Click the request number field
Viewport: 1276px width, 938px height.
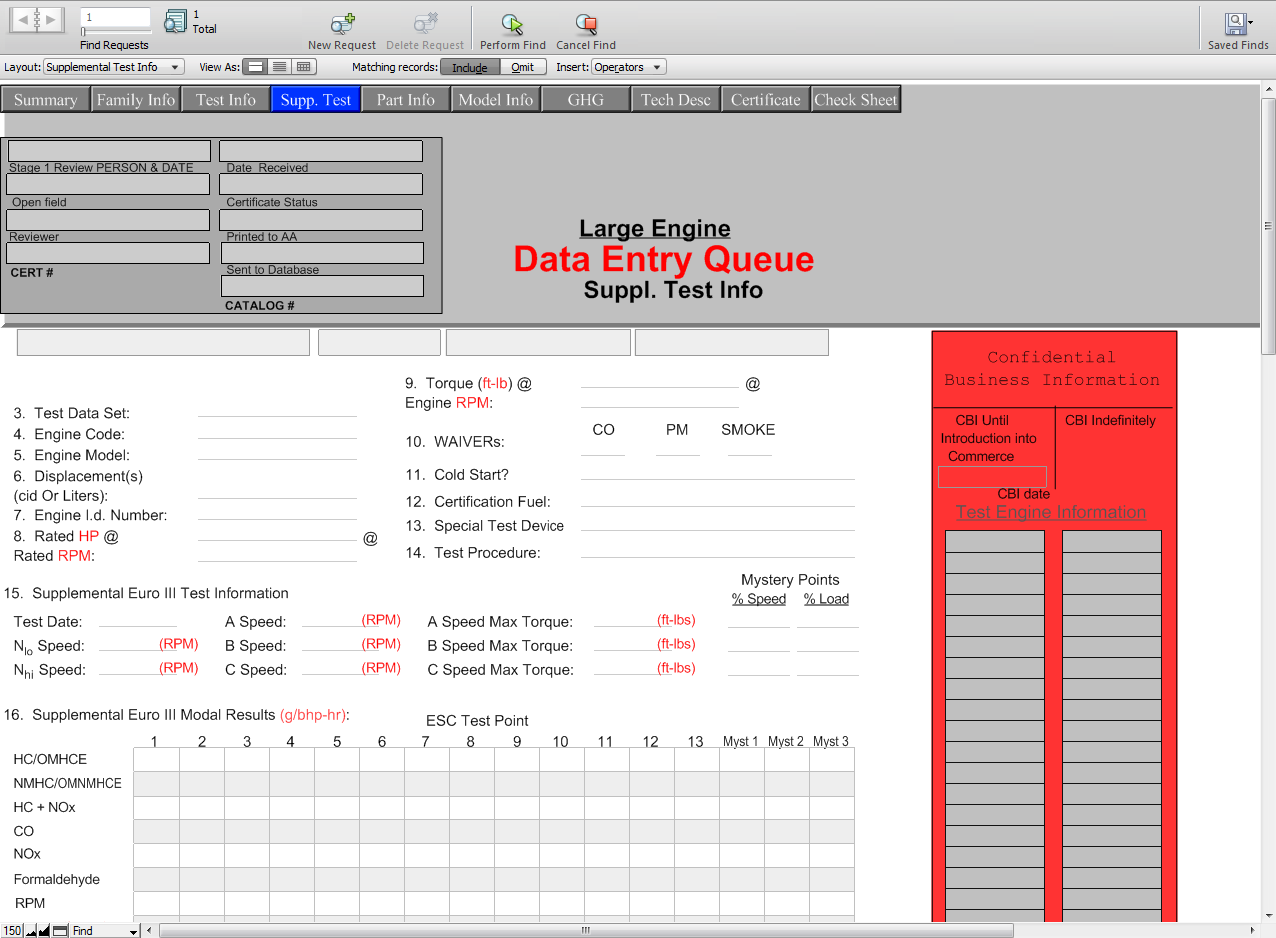coord(115,17)
